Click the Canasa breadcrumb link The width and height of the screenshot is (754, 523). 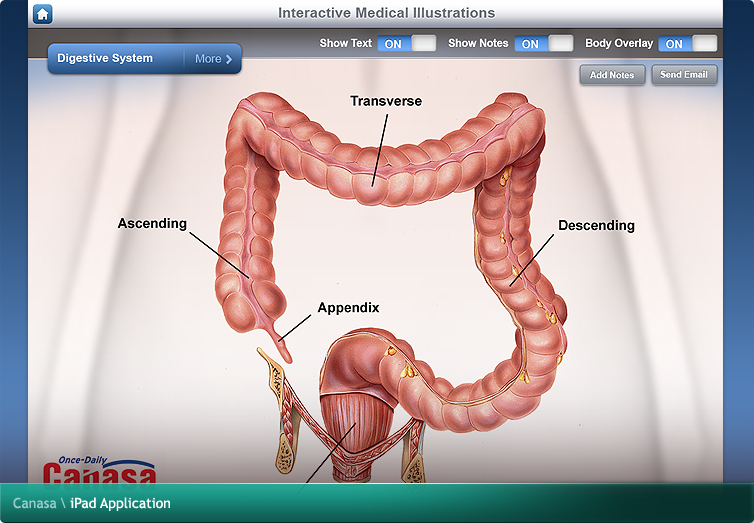34,503
